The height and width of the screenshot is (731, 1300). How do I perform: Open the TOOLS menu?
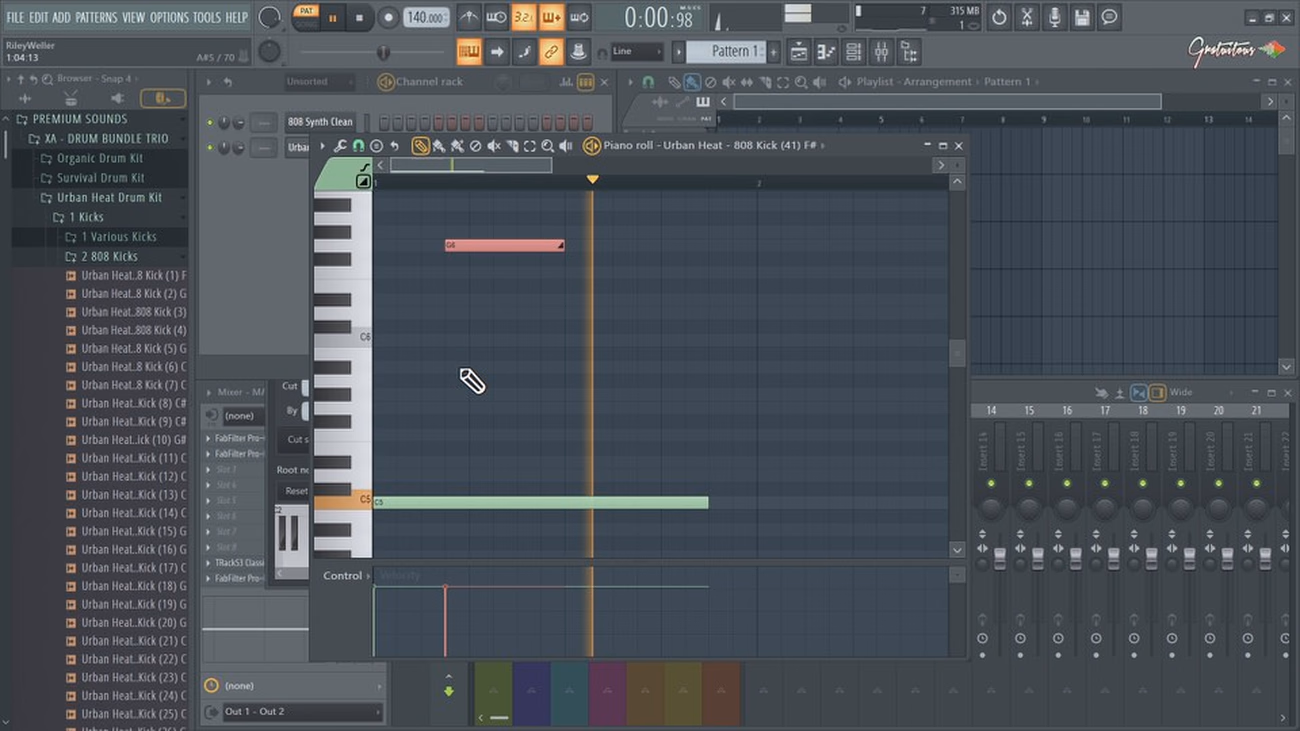click(x=207, y=17)
